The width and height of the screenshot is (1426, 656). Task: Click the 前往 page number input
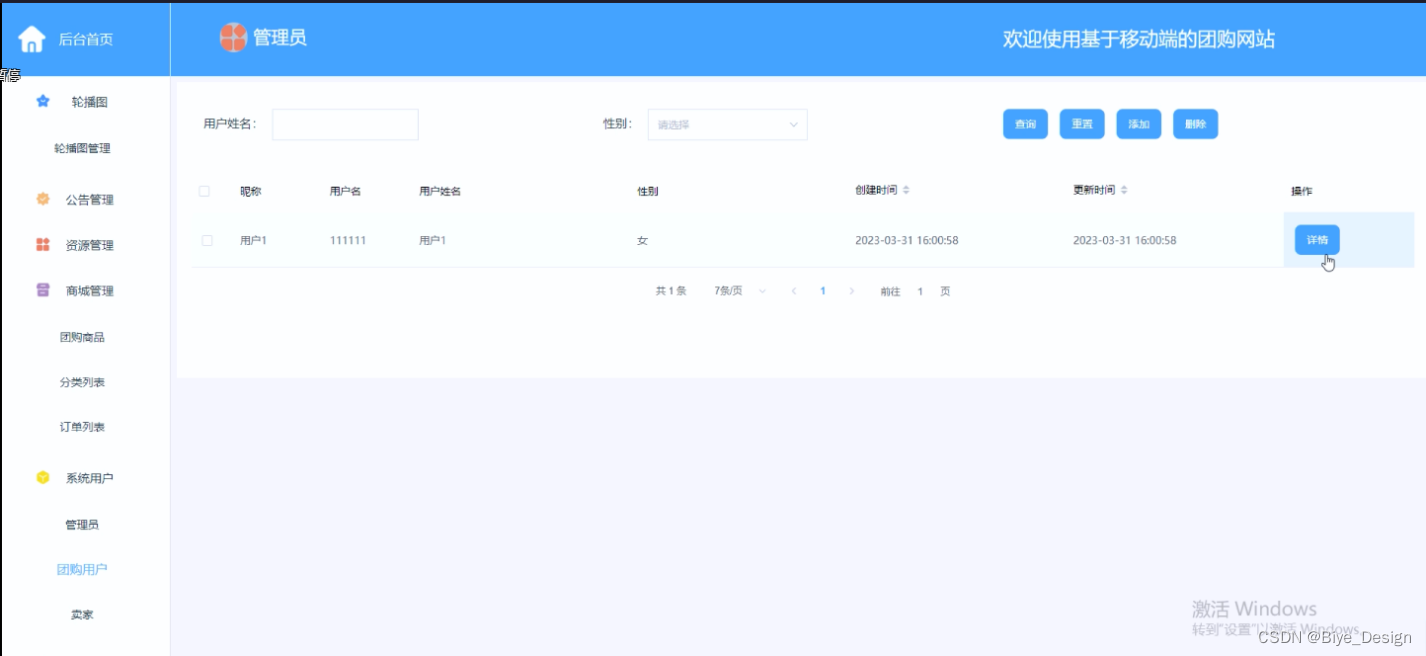point(920,291)
